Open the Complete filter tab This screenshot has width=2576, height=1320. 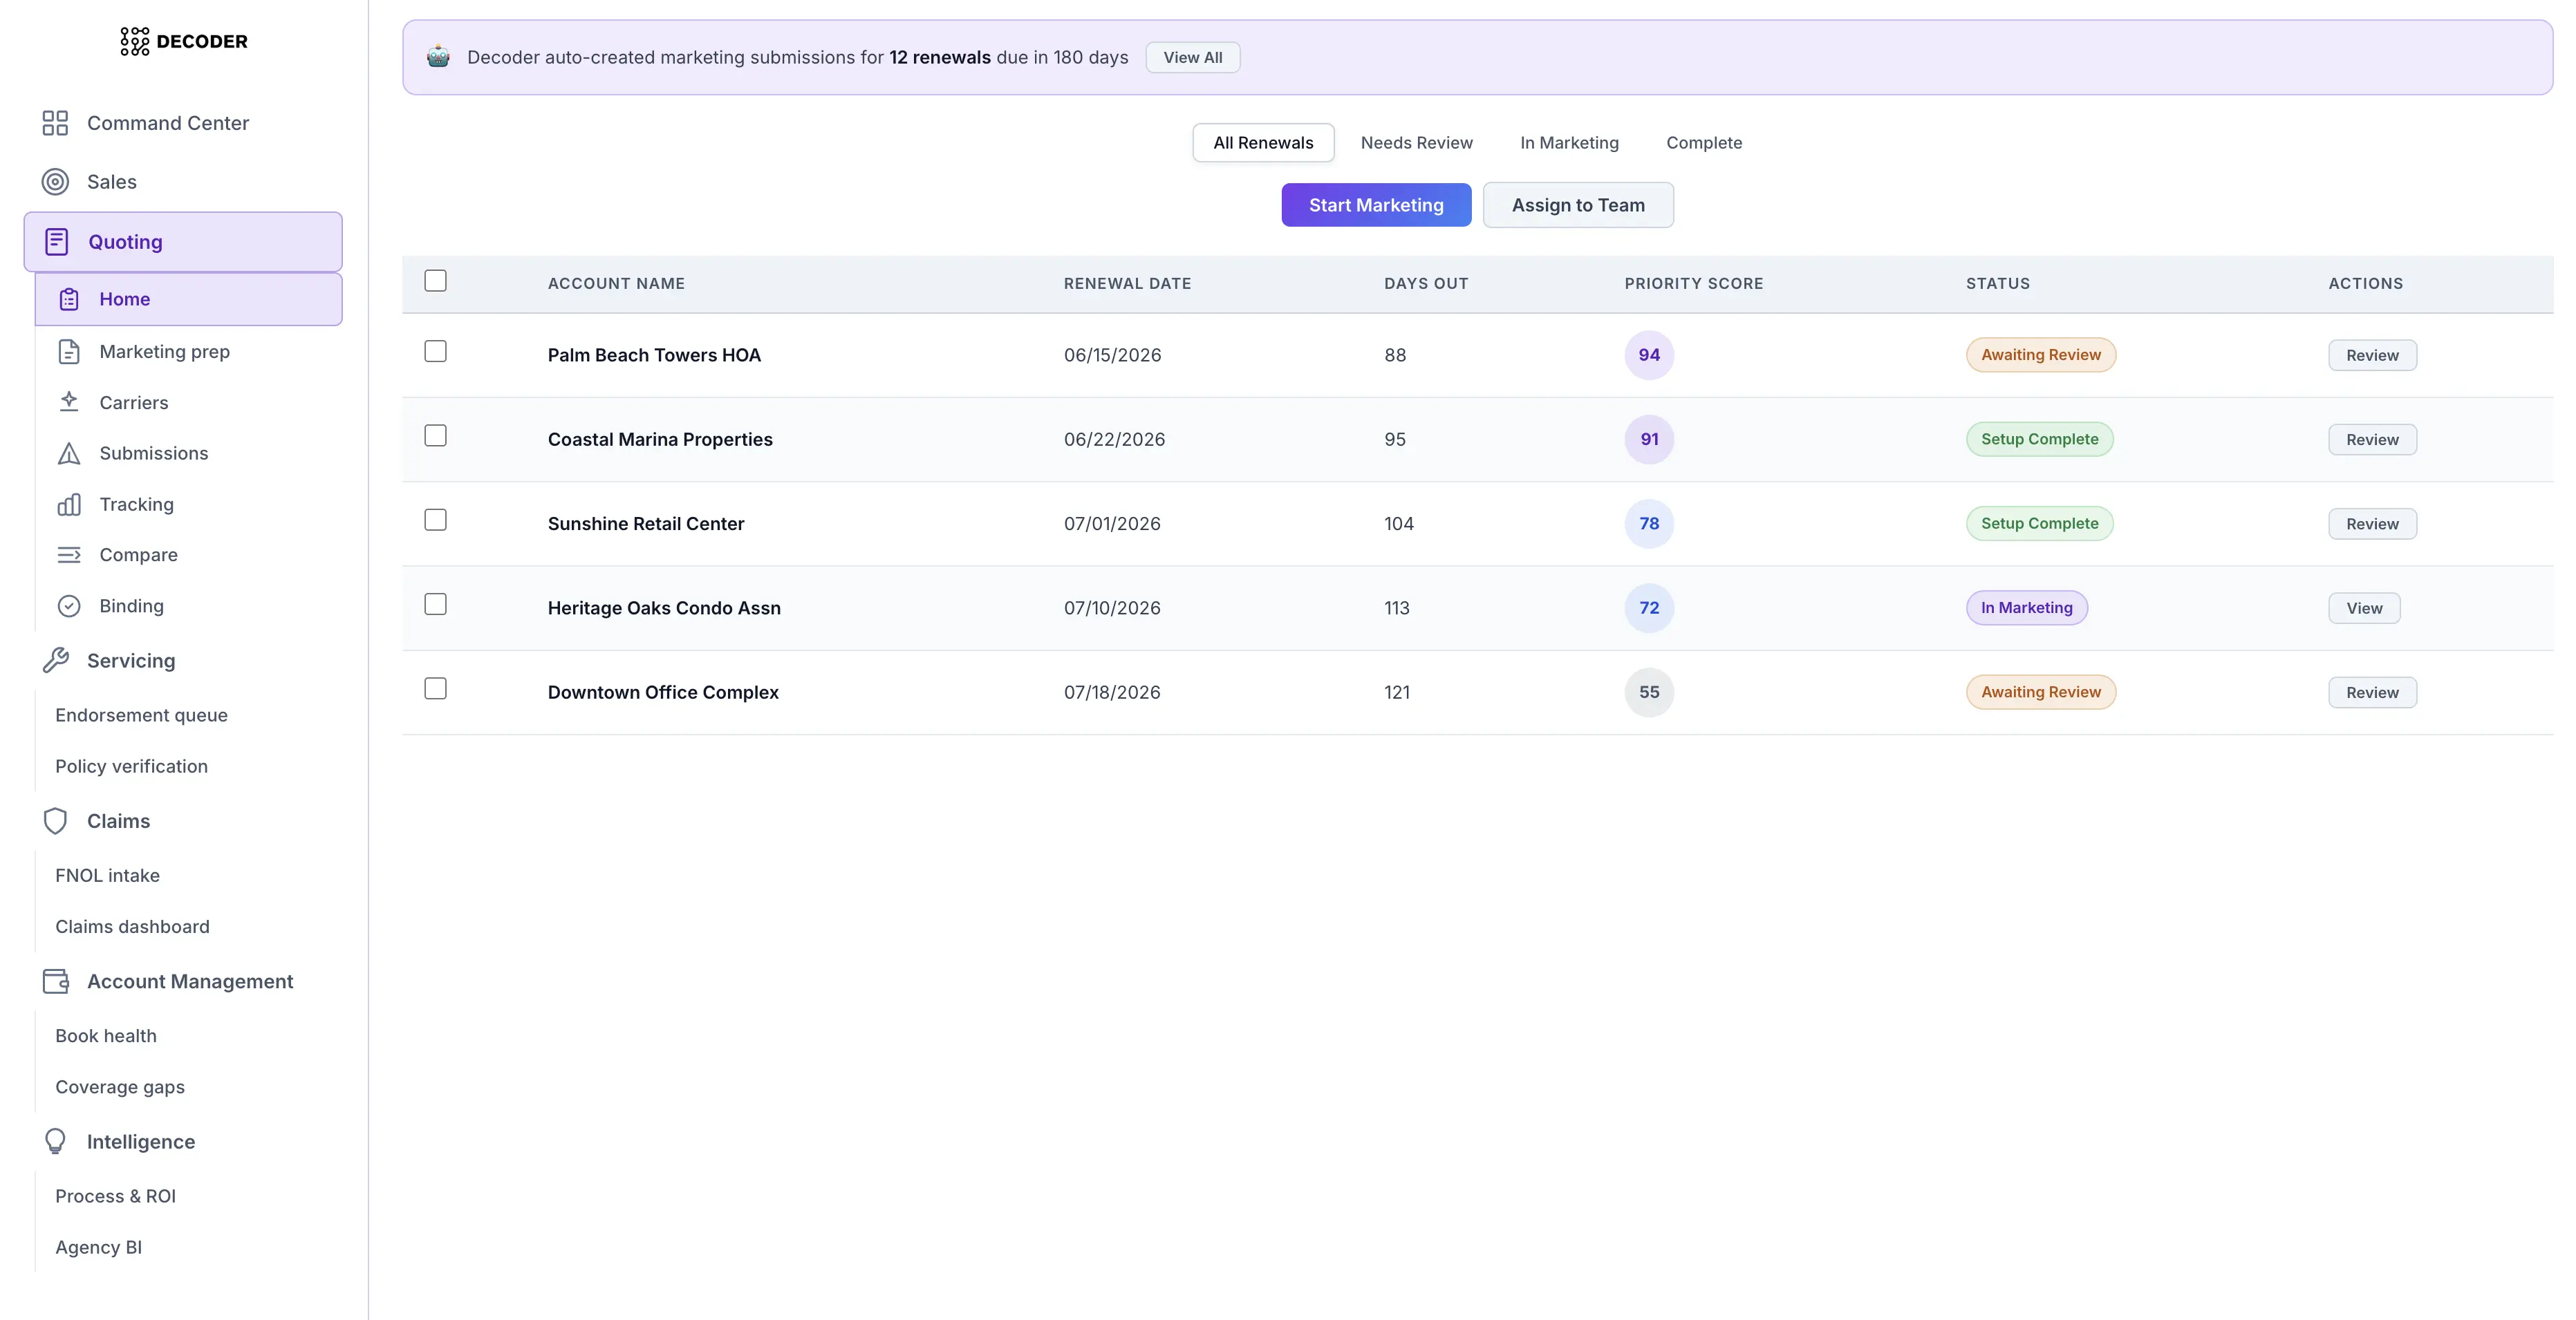(x=1704, y=143)
